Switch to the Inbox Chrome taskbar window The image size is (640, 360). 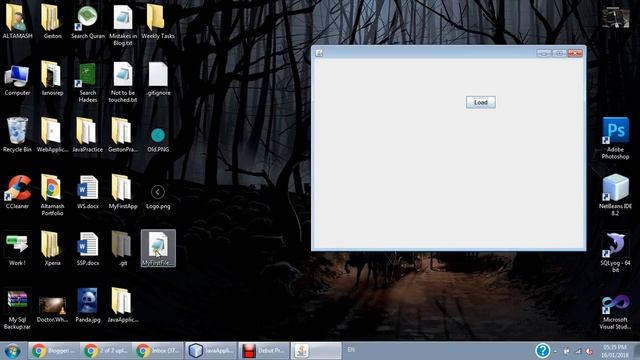pos(158,351)
